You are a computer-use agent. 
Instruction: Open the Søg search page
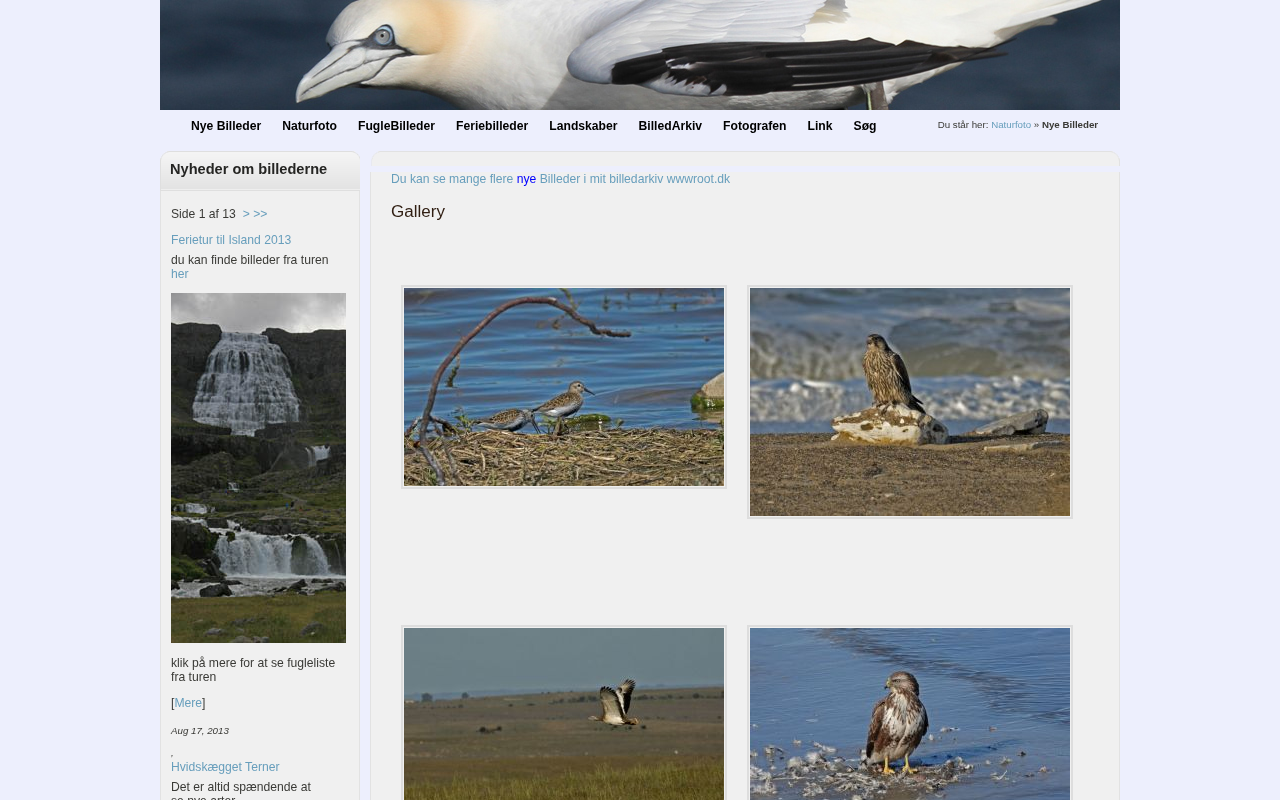coord(864,126)
